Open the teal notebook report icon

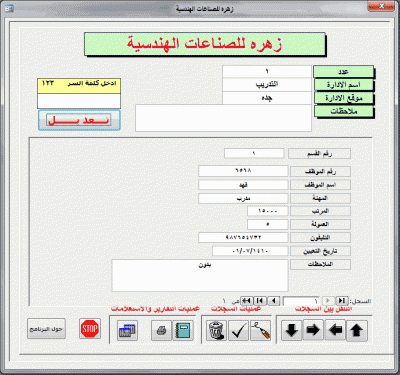point(183,330)
